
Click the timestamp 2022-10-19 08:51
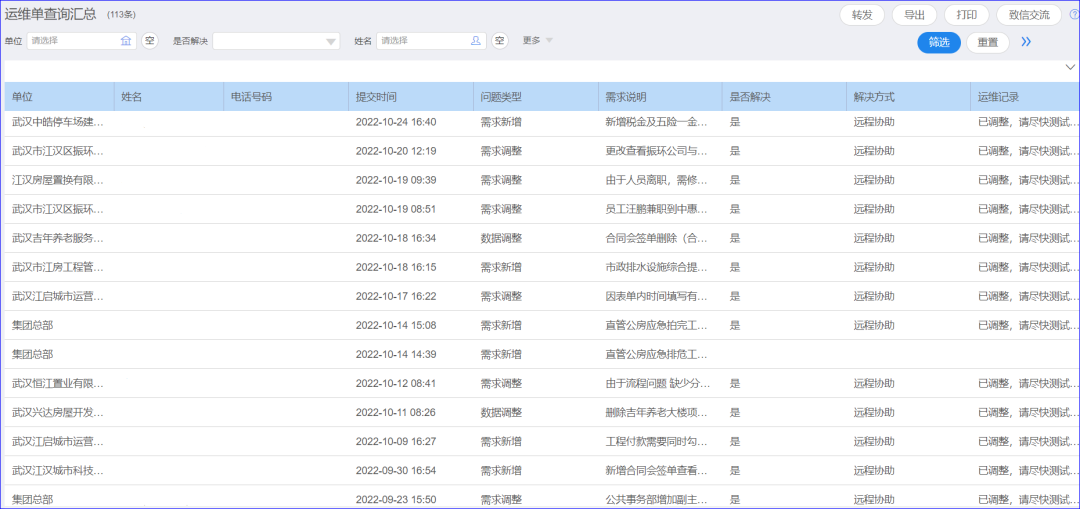pyautogui.click(x=396, y=209)
